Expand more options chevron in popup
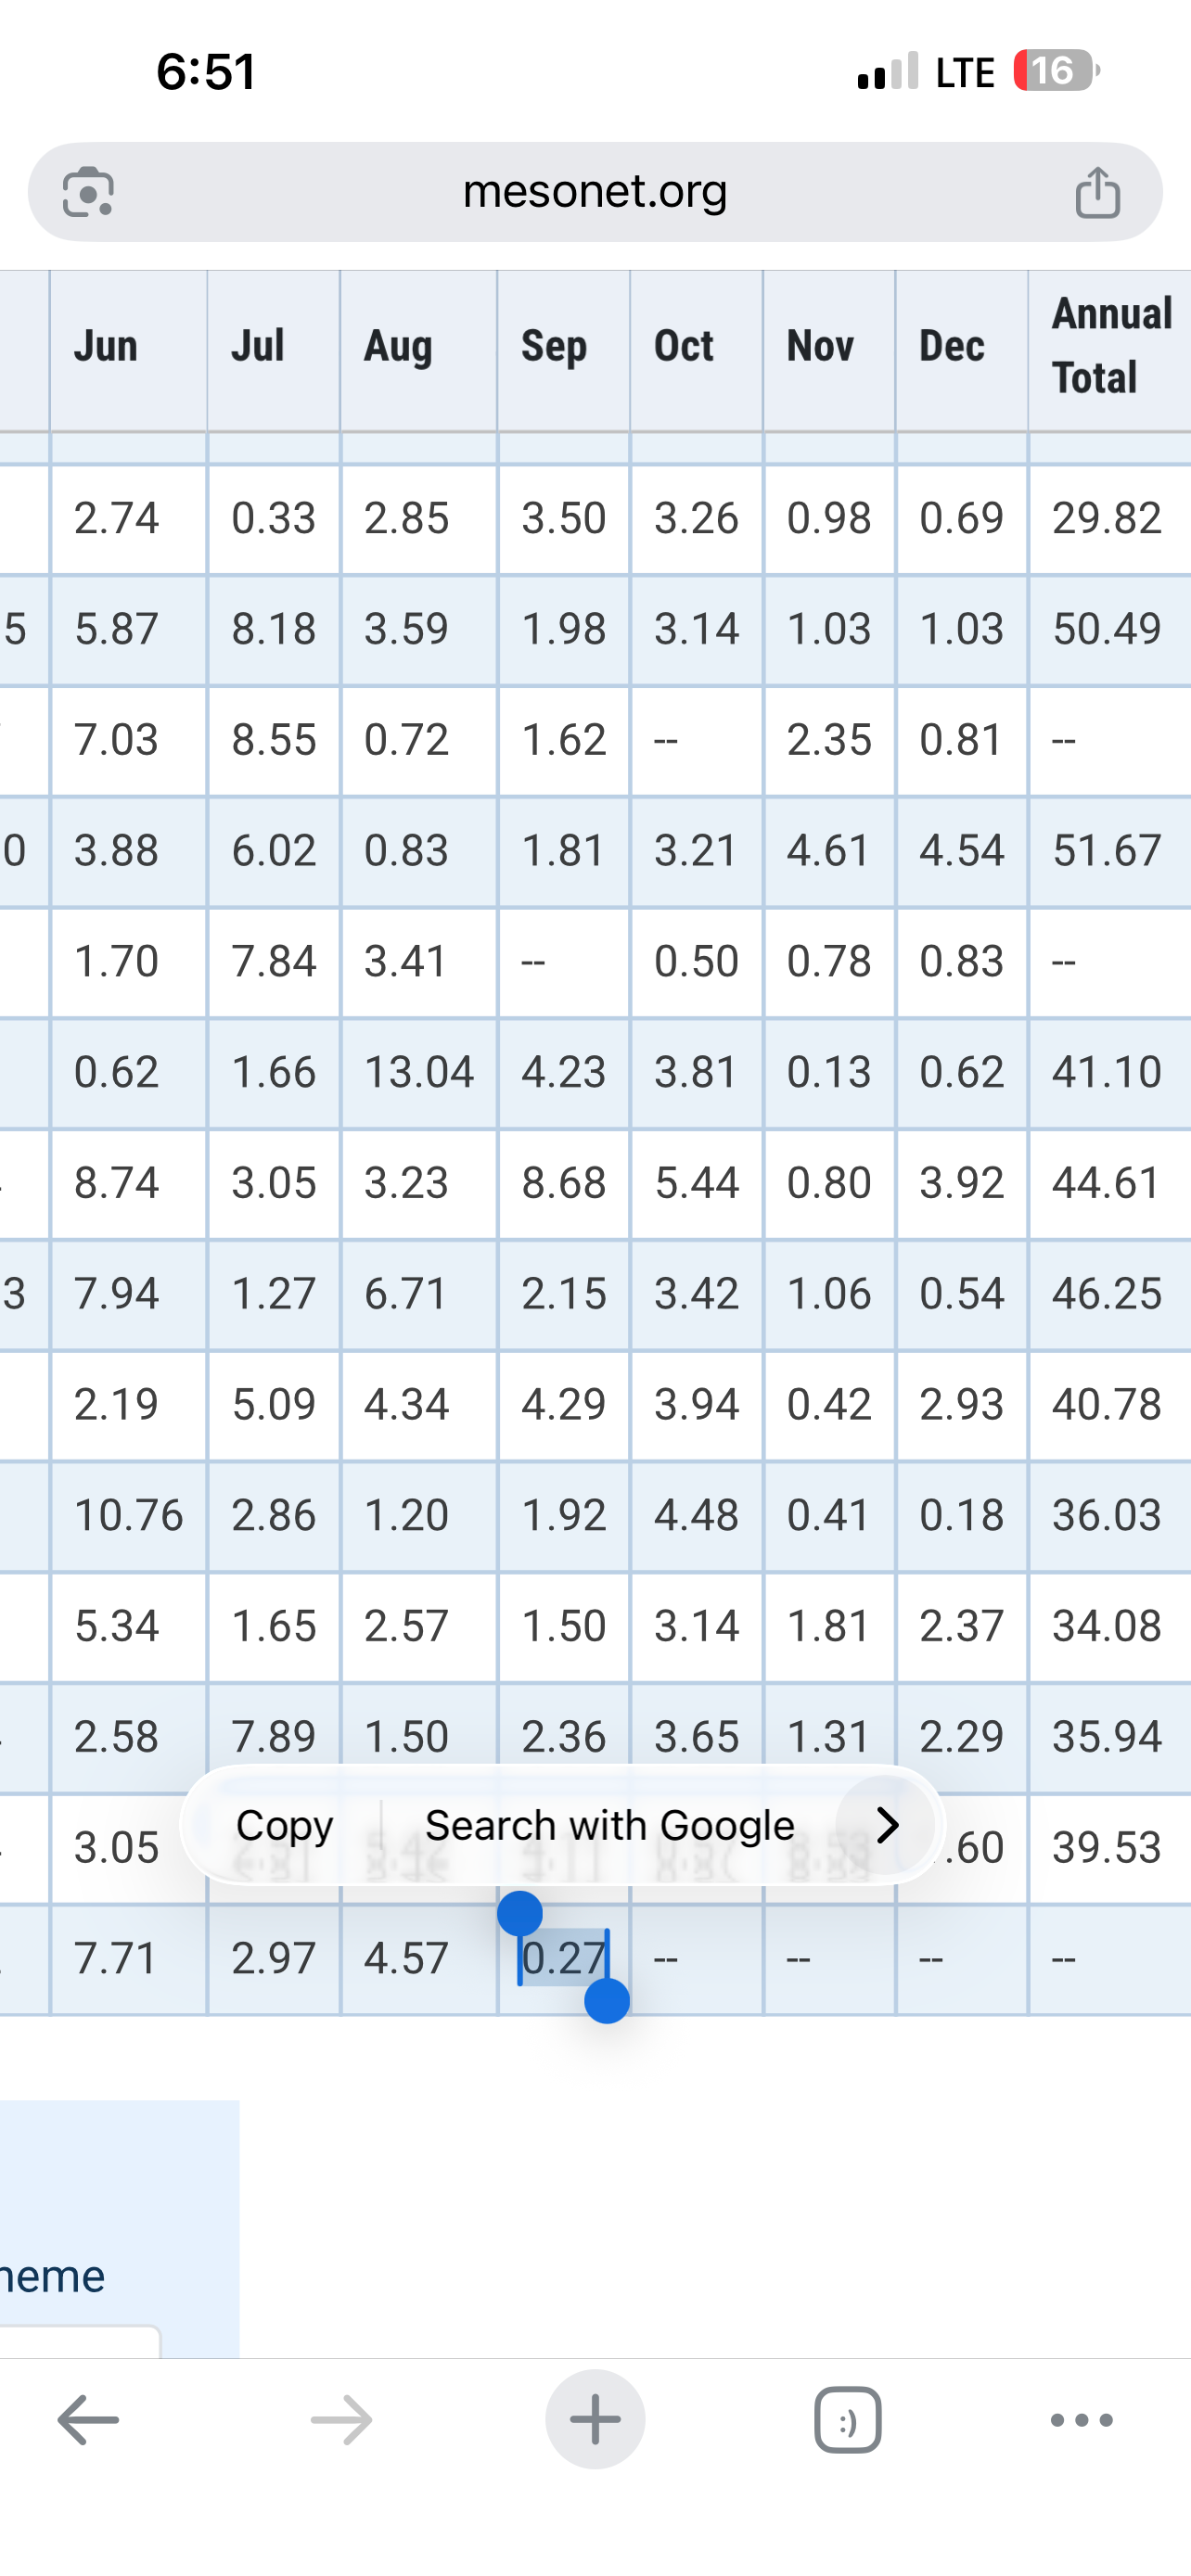Image resolution: width=1191 pixels, height=2576 pixels. (886, 1825)
